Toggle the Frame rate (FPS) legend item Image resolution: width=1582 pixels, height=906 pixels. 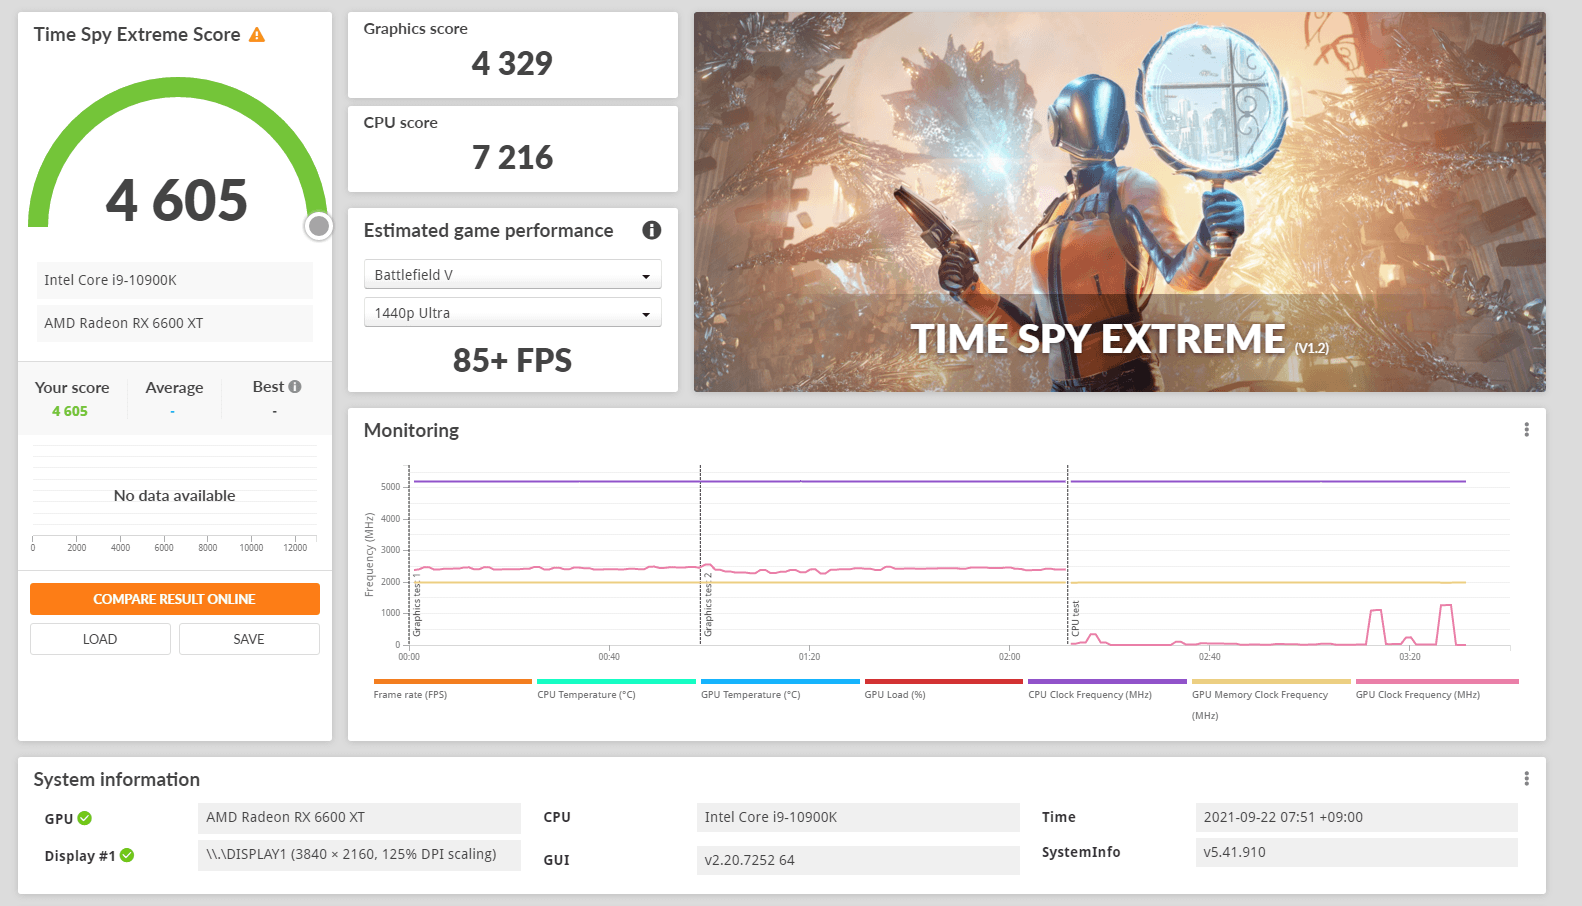pyautogui.click(x=452, y=690)
